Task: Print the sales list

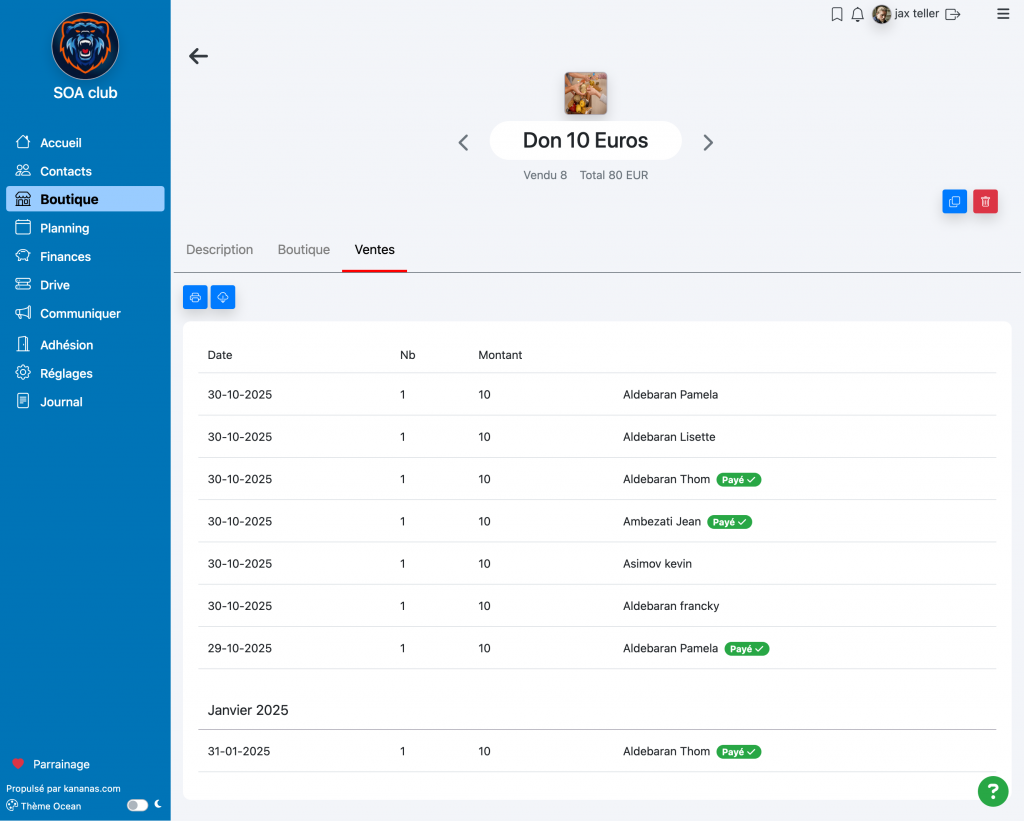Action: tap(195, 297)
